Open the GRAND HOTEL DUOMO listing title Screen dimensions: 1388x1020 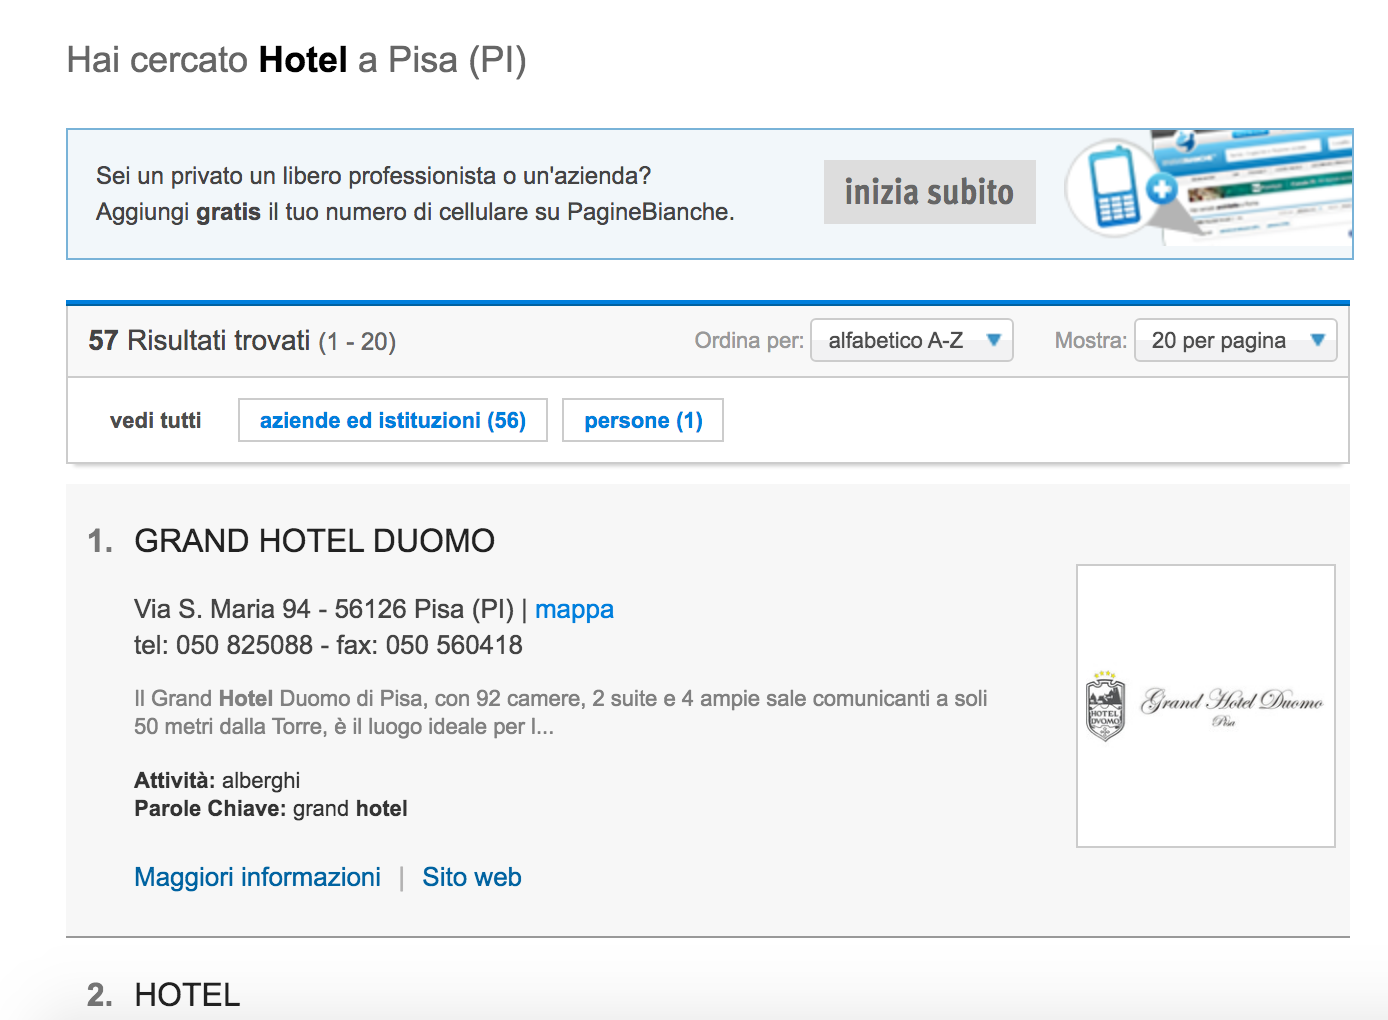(314, 541)
